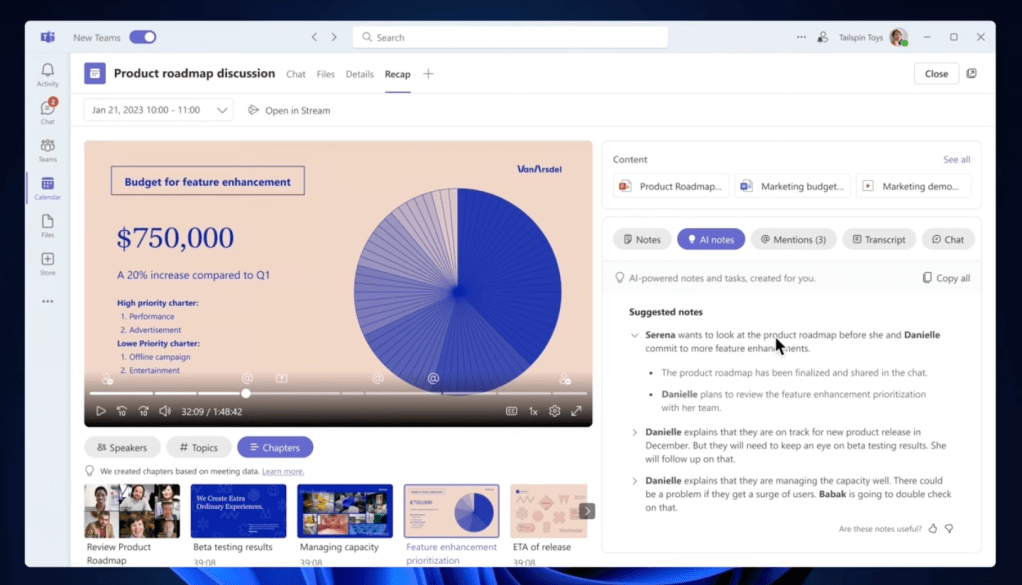Click the video progress bar scrubber
Viewport: 1022px width, 585px height.
click(x=246, y=393)
